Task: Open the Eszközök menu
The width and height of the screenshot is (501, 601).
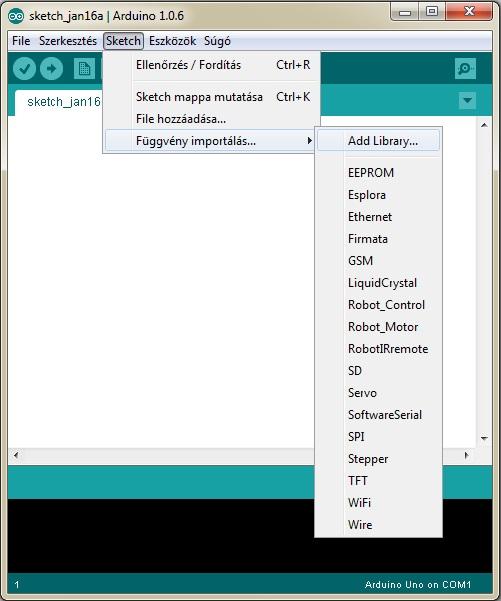Action: tap(172, 41)
